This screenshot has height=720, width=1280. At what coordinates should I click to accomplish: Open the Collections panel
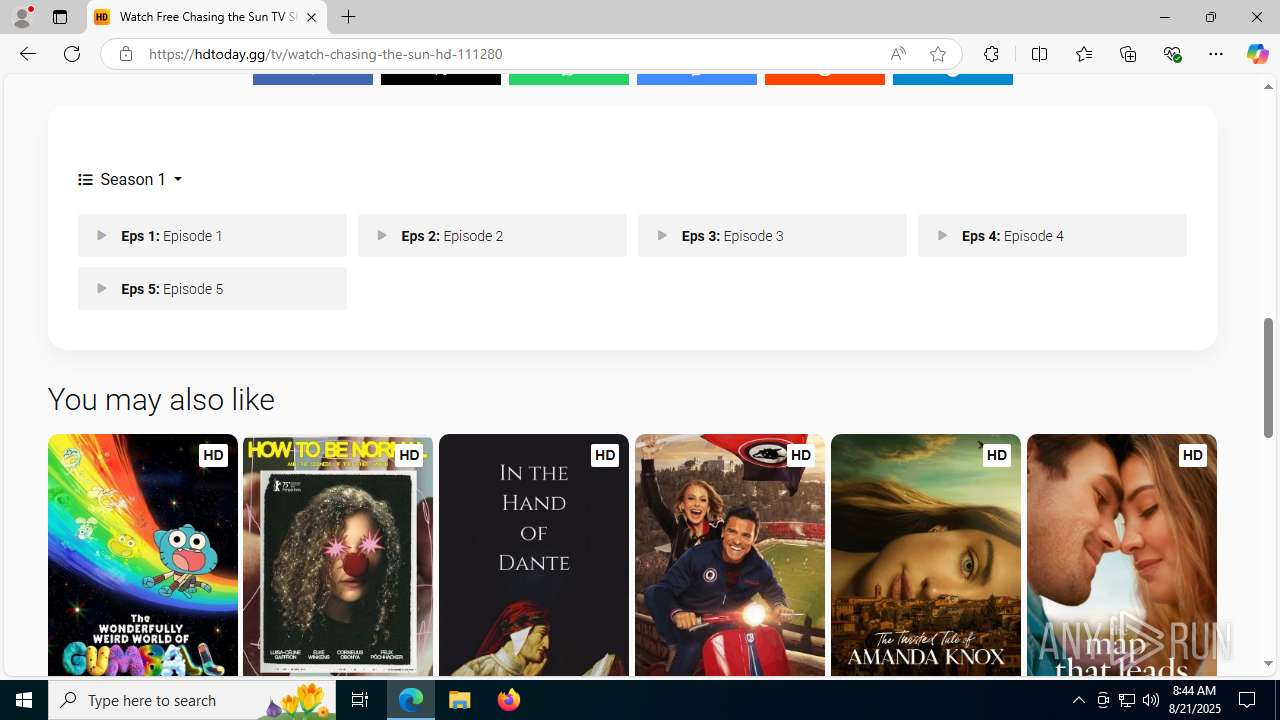tap(1128, 54)
